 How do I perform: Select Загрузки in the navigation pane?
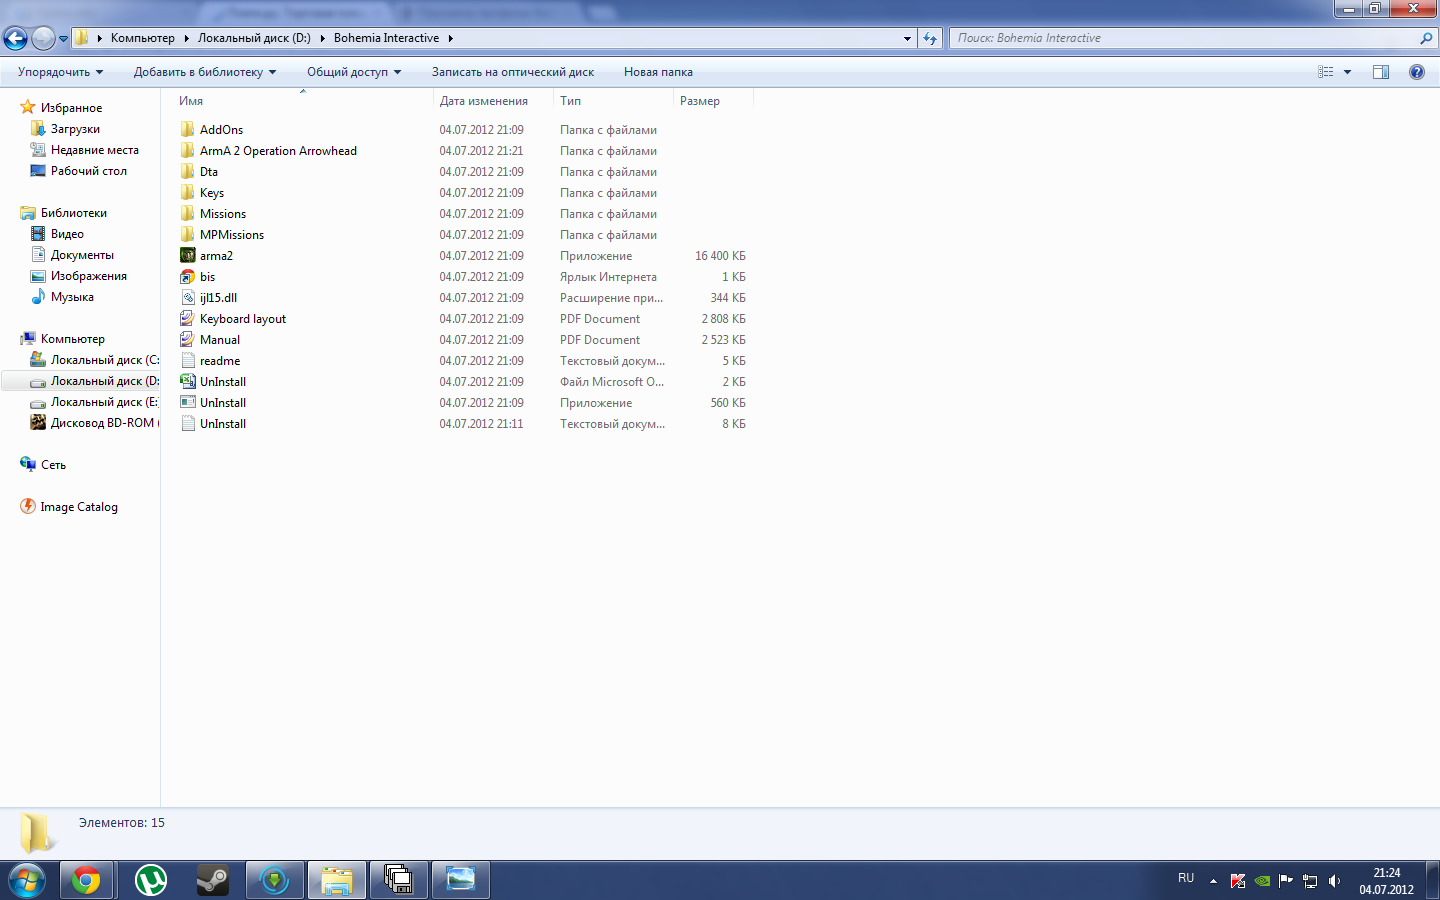click(x=75, y=129)
